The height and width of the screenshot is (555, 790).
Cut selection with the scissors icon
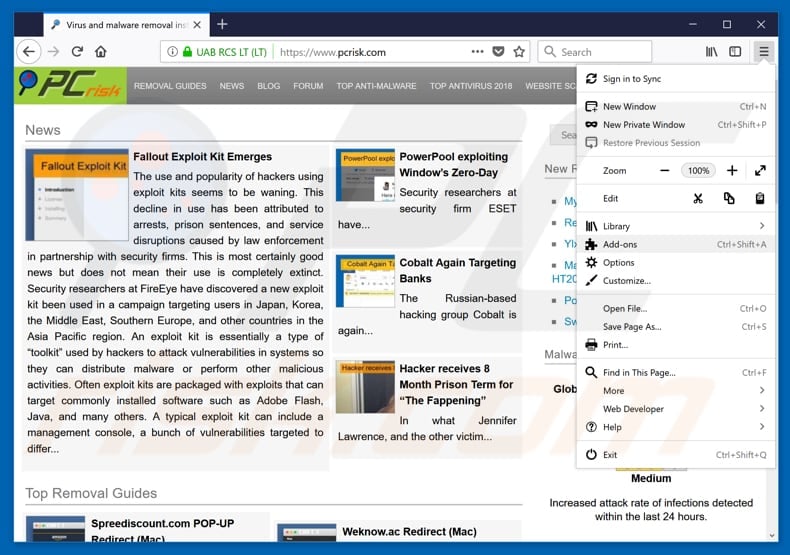point(698,198)
